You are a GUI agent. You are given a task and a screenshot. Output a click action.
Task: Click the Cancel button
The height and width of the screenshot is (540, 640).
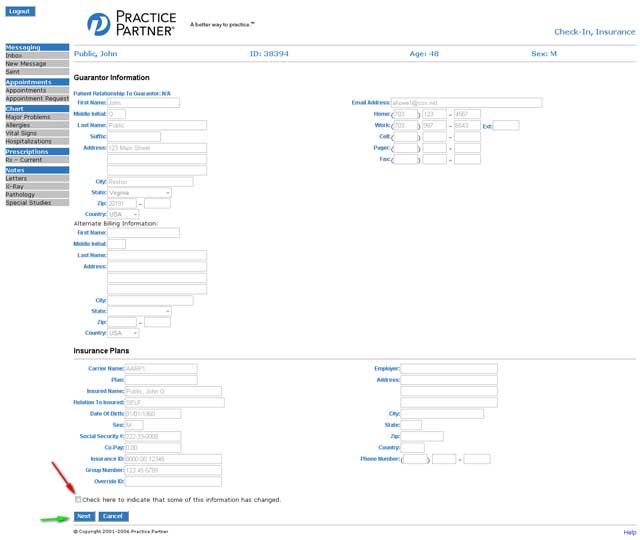tap(113, 516)
